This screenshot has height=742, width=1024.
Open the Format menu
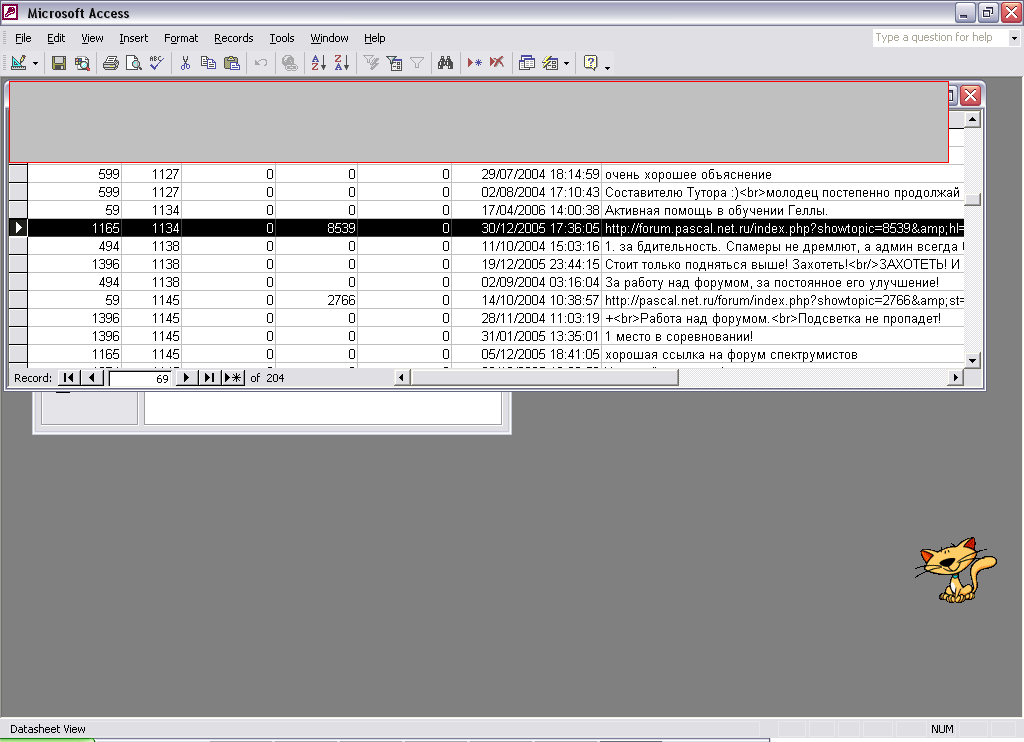[181, 38]
